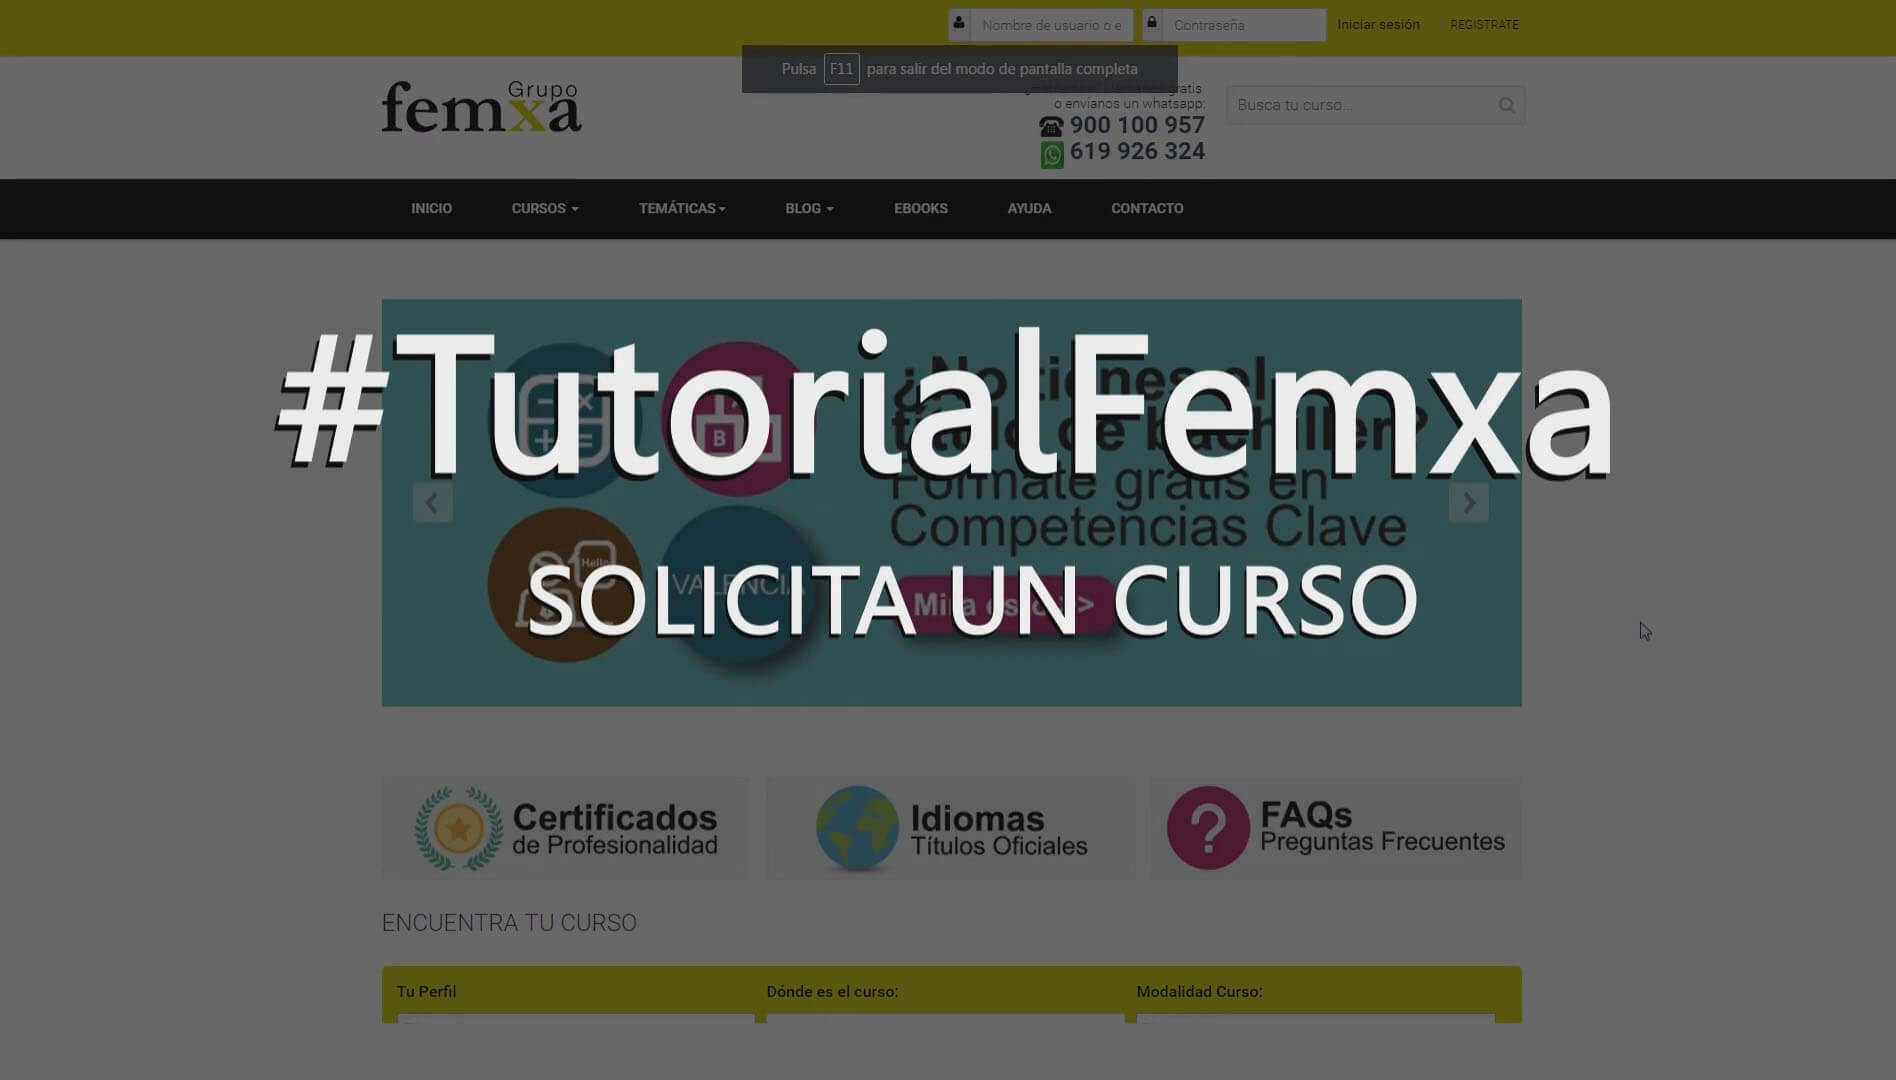
Task: Open Idiomas Títulos Oficiales banner
Action: click(x=951, y=828)
